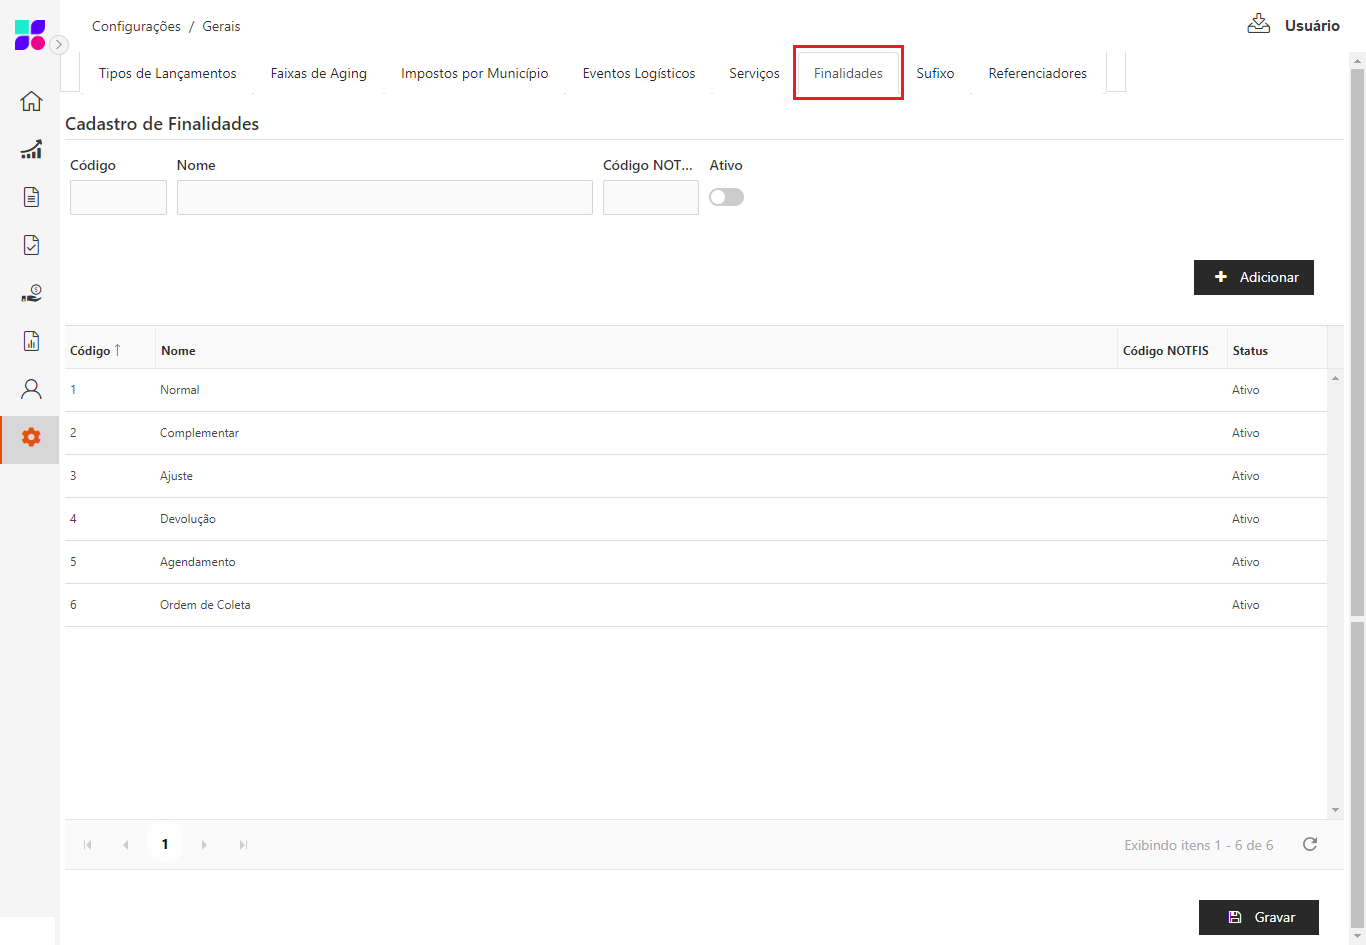Open the user profile sidebar icon
1366x945 pixels.
pyautogui.click(x=31, y=389)
